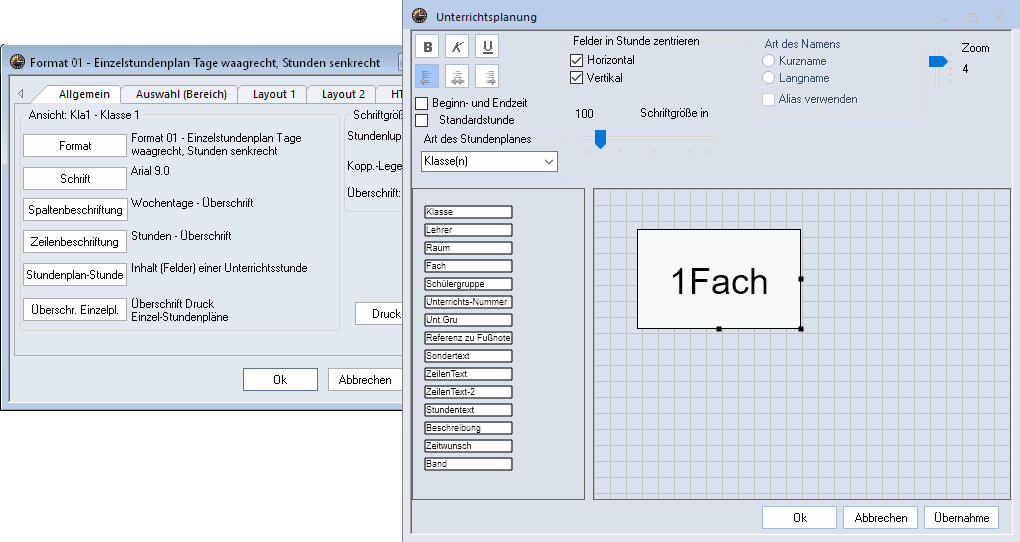Screen dimensions: 1020x542
Task: Click bottom-right resize handle of 1Fach box
Action: (801, 329)
